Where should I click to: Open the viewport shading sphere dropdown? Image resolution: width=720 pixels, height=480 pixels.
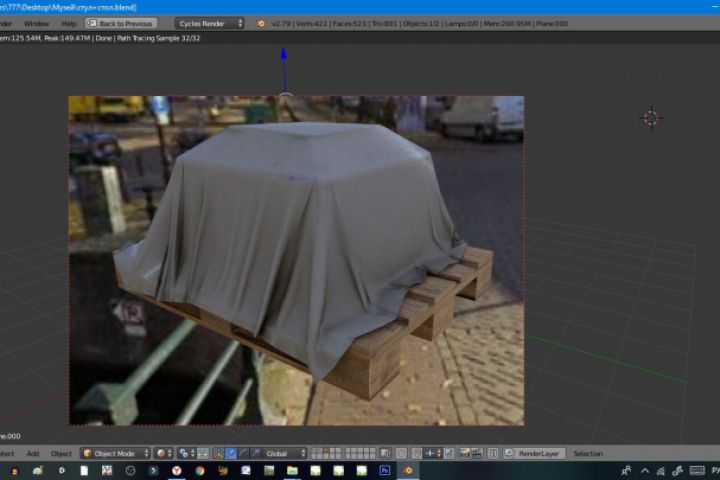(x=163, y=453)
